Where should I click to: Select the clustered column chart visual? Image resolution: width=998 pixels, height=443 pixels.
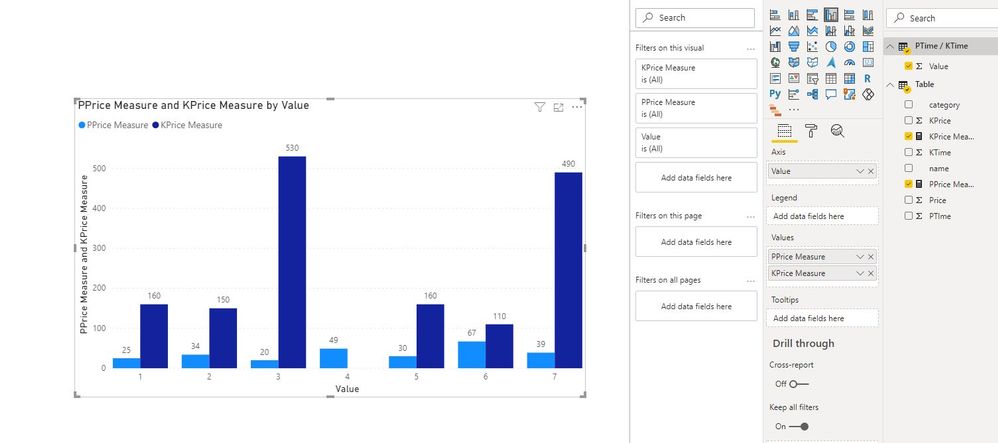[x=831, y=15]
